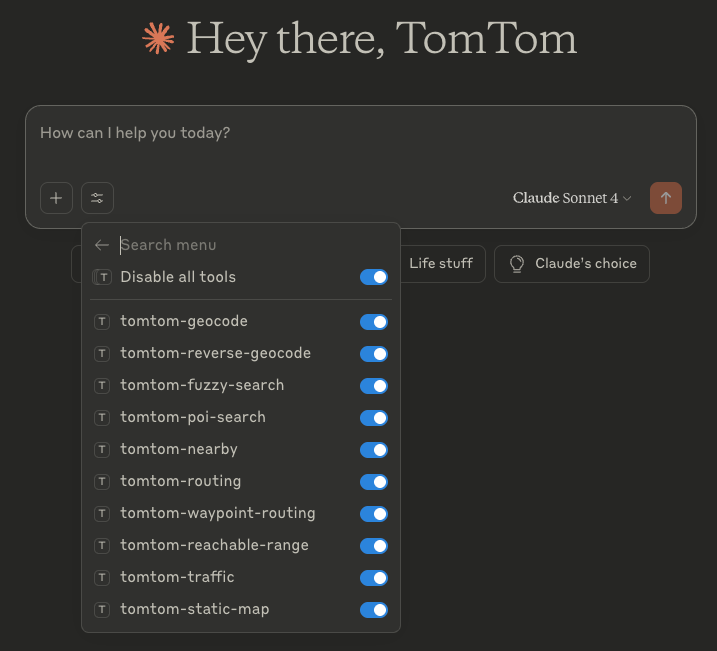
Task: Click the tomtom-traffic label
Action: click(177, 577)
